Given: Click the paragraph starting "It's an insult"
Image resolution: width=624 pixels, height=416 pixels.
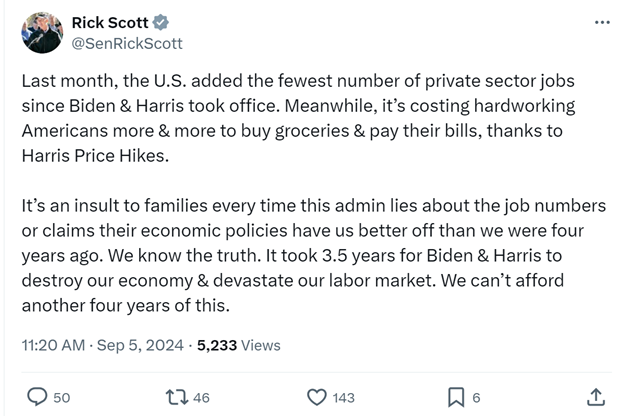Looking at the screenshot, I should [x=314, y=256].
